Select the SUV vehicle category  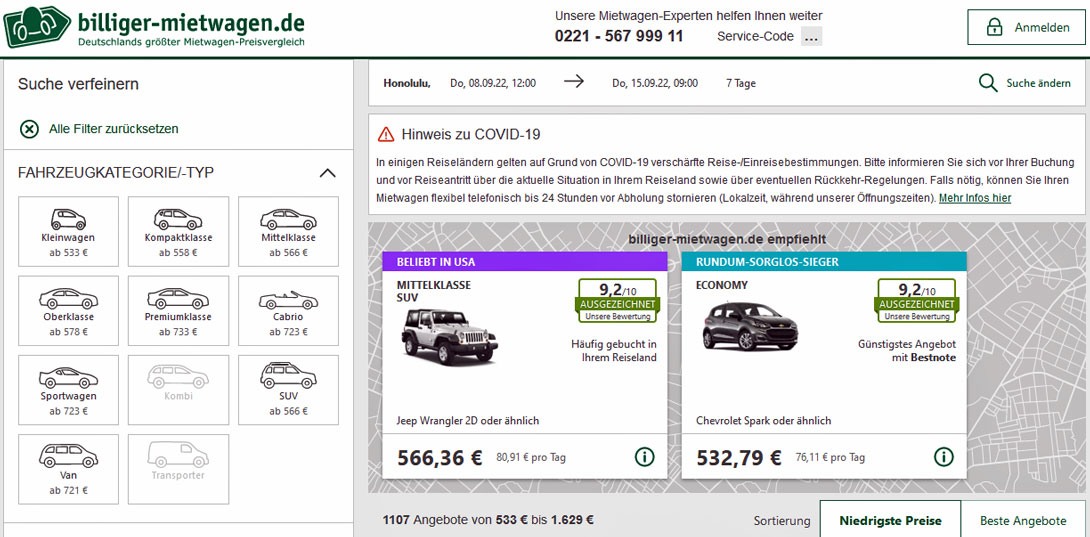tap(288, 390)
